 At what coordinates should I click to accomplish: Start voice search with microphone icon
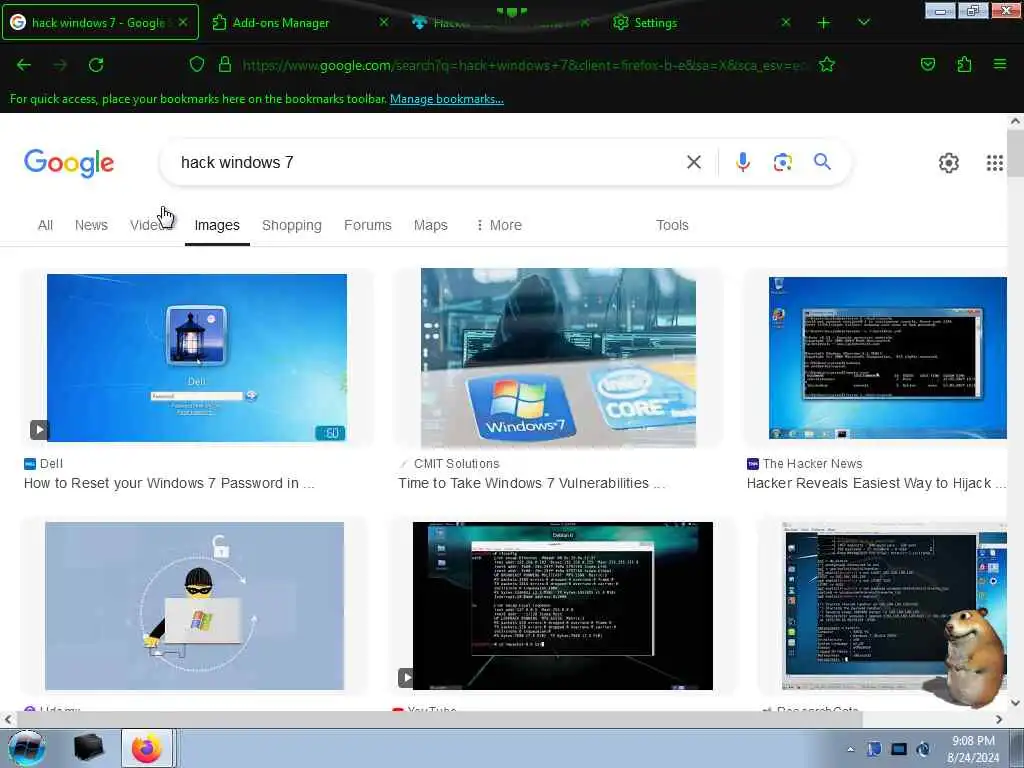(743, 162)
